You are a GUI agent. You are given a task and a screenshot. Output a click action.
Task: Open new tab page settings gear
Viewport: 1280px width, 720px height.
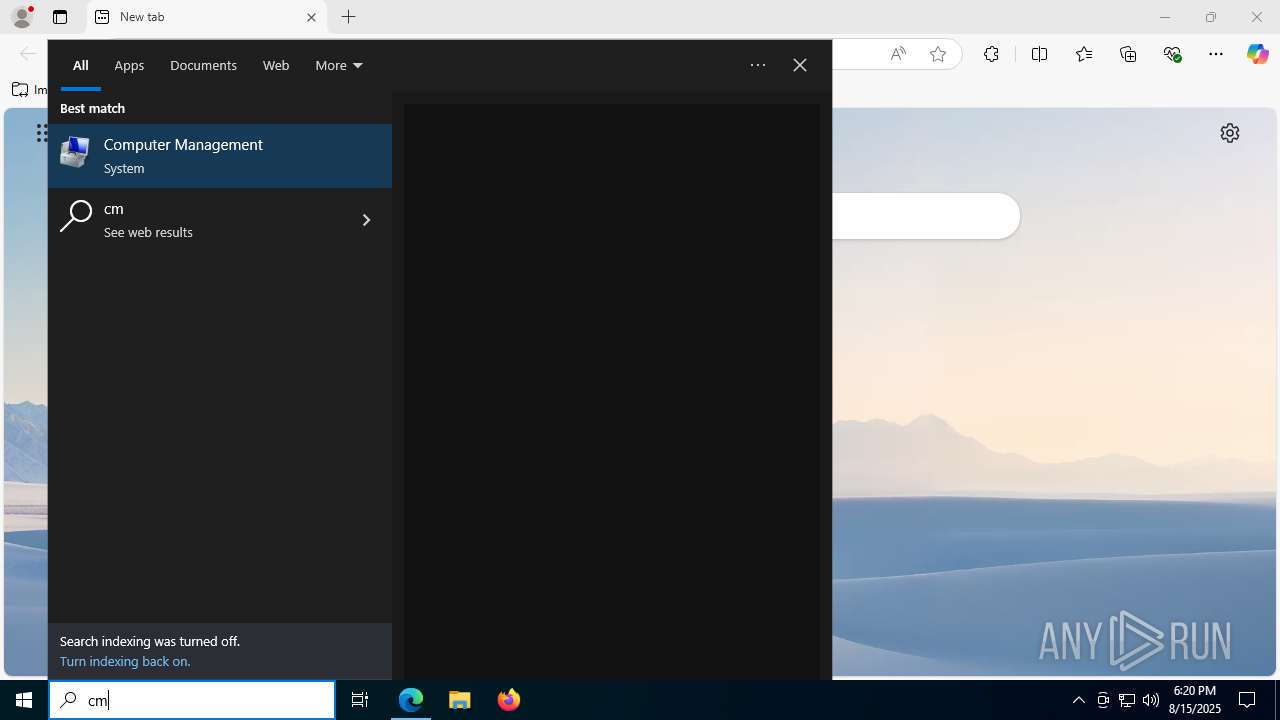coord(1230,133)
